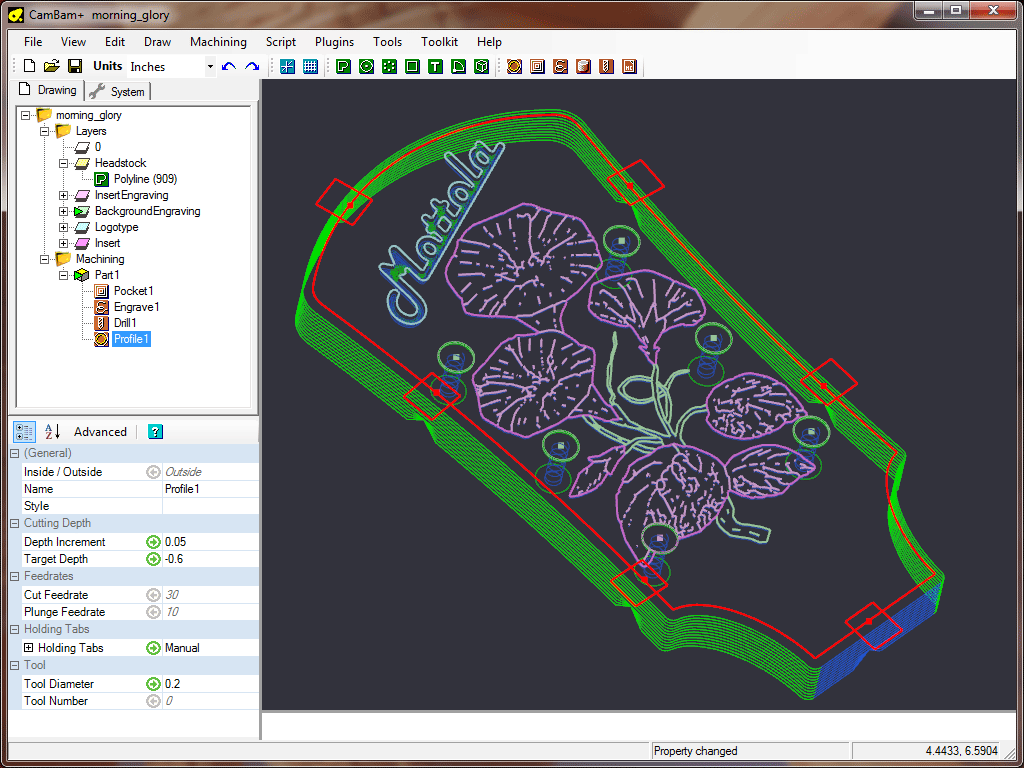1024x768 pixels.
Task: Choose the Rectangle drawing tool
Action: click(x=412, y=67)
